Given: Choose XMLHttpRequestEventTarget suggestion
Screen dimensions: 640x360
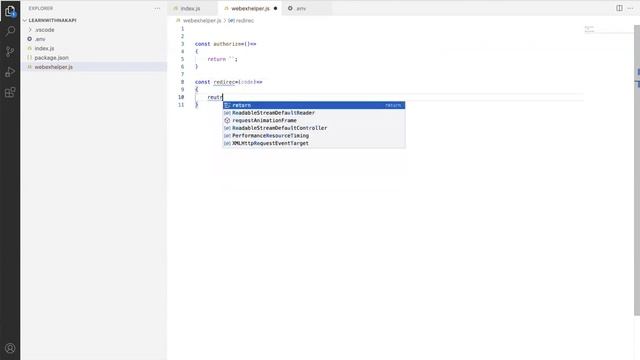Looking at the screenshot, I should [314, 143].
